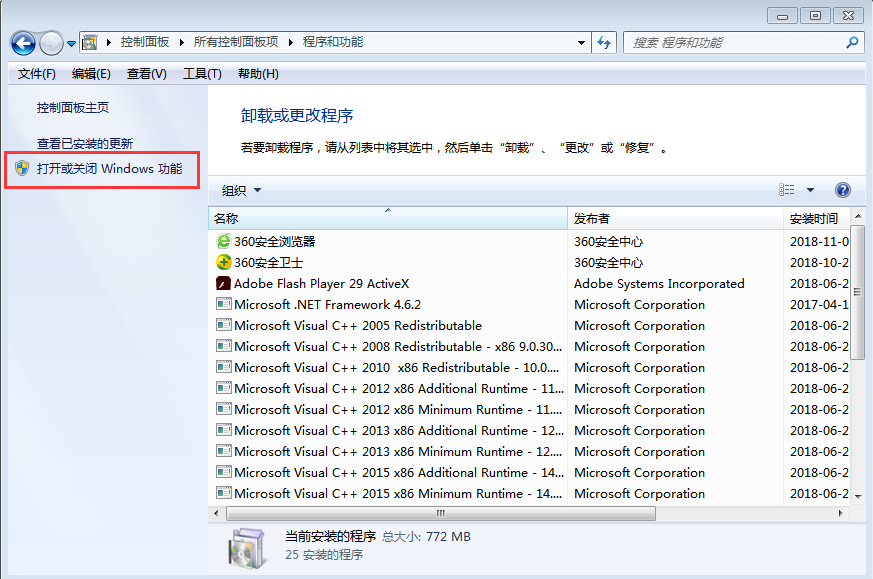The height and width of the screenshot is (579, 873).
Task: Click the Control Panel icon in address bar
Action: tap(90, 42)
